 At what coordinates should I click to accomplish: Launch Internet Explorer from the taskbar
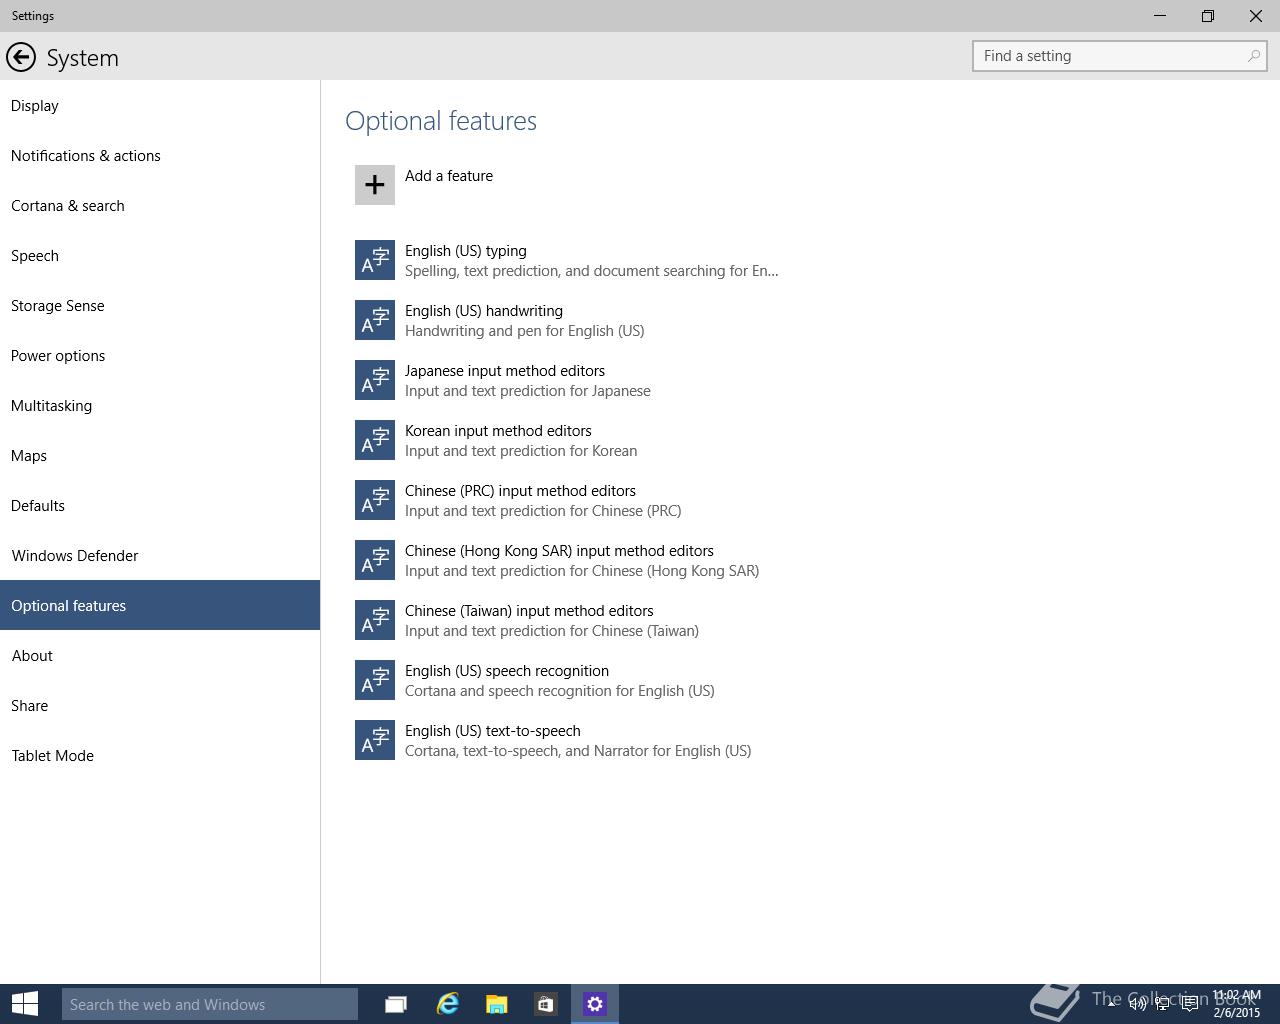pyautogui.click(x=447, y=1004)
